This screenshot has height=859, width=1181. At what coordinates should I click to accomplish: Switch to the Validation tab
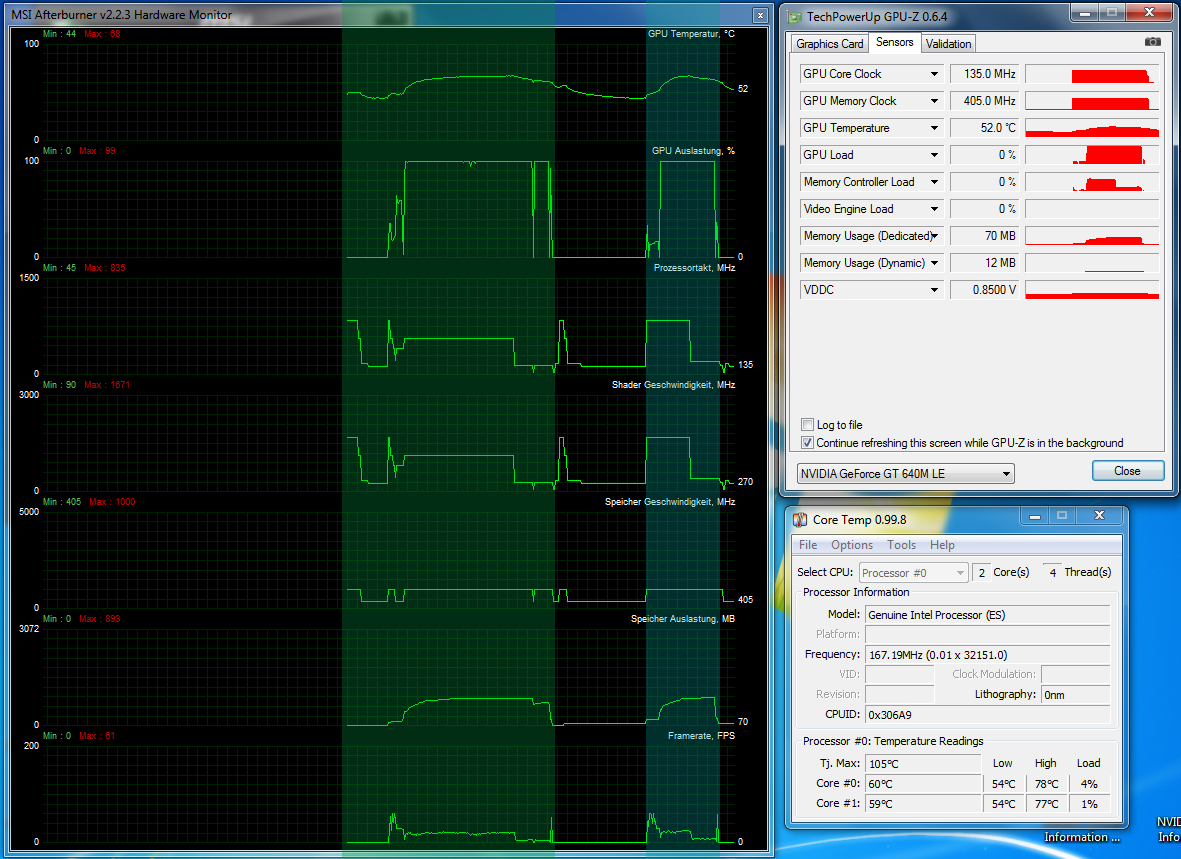(948, 44)
